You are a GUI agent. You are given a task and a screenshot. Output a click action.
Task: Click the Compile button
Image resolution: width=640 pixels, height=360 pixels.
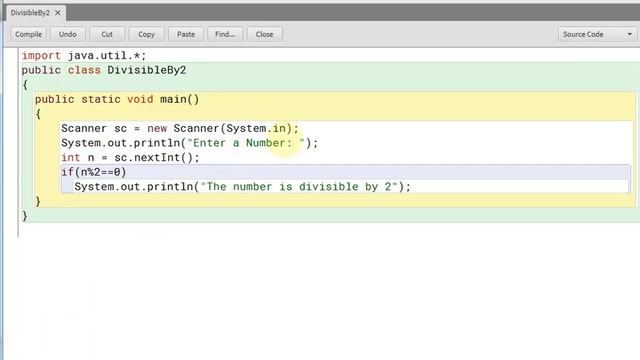[x=29, y=34]
